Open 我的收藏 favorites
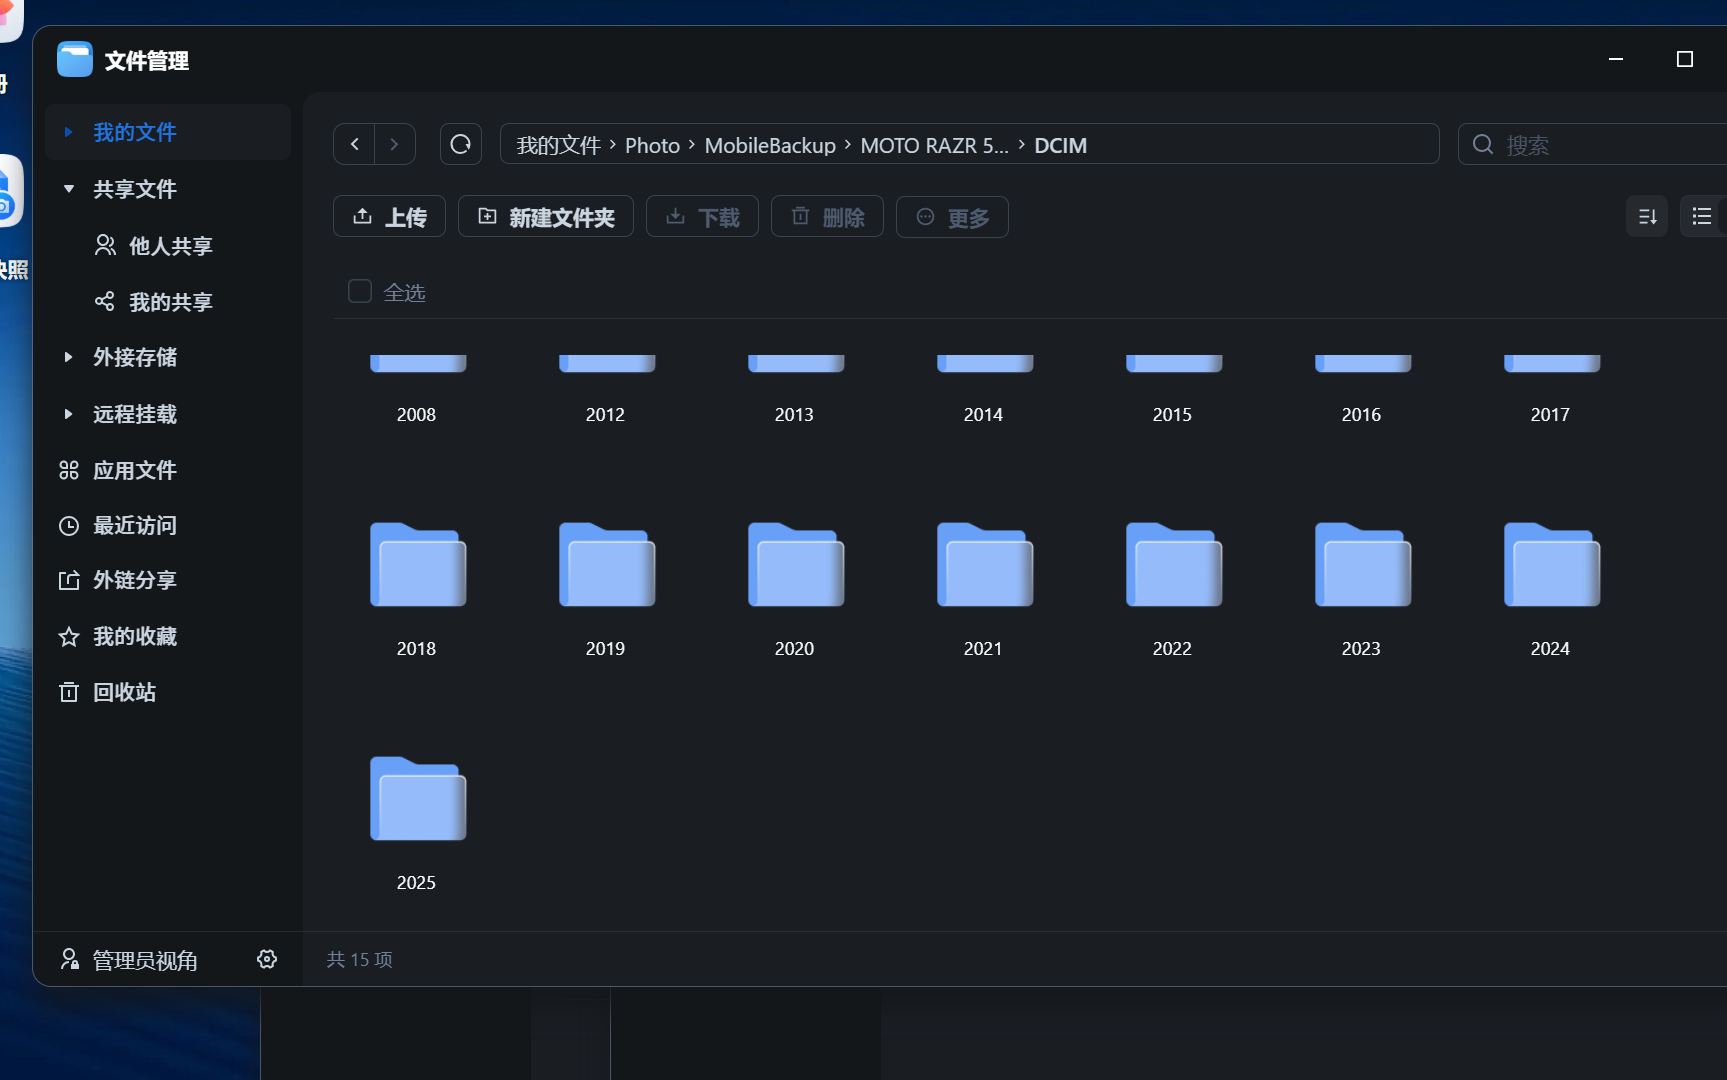Viewport: 1727px width, 1080px height. click(134, 636)
